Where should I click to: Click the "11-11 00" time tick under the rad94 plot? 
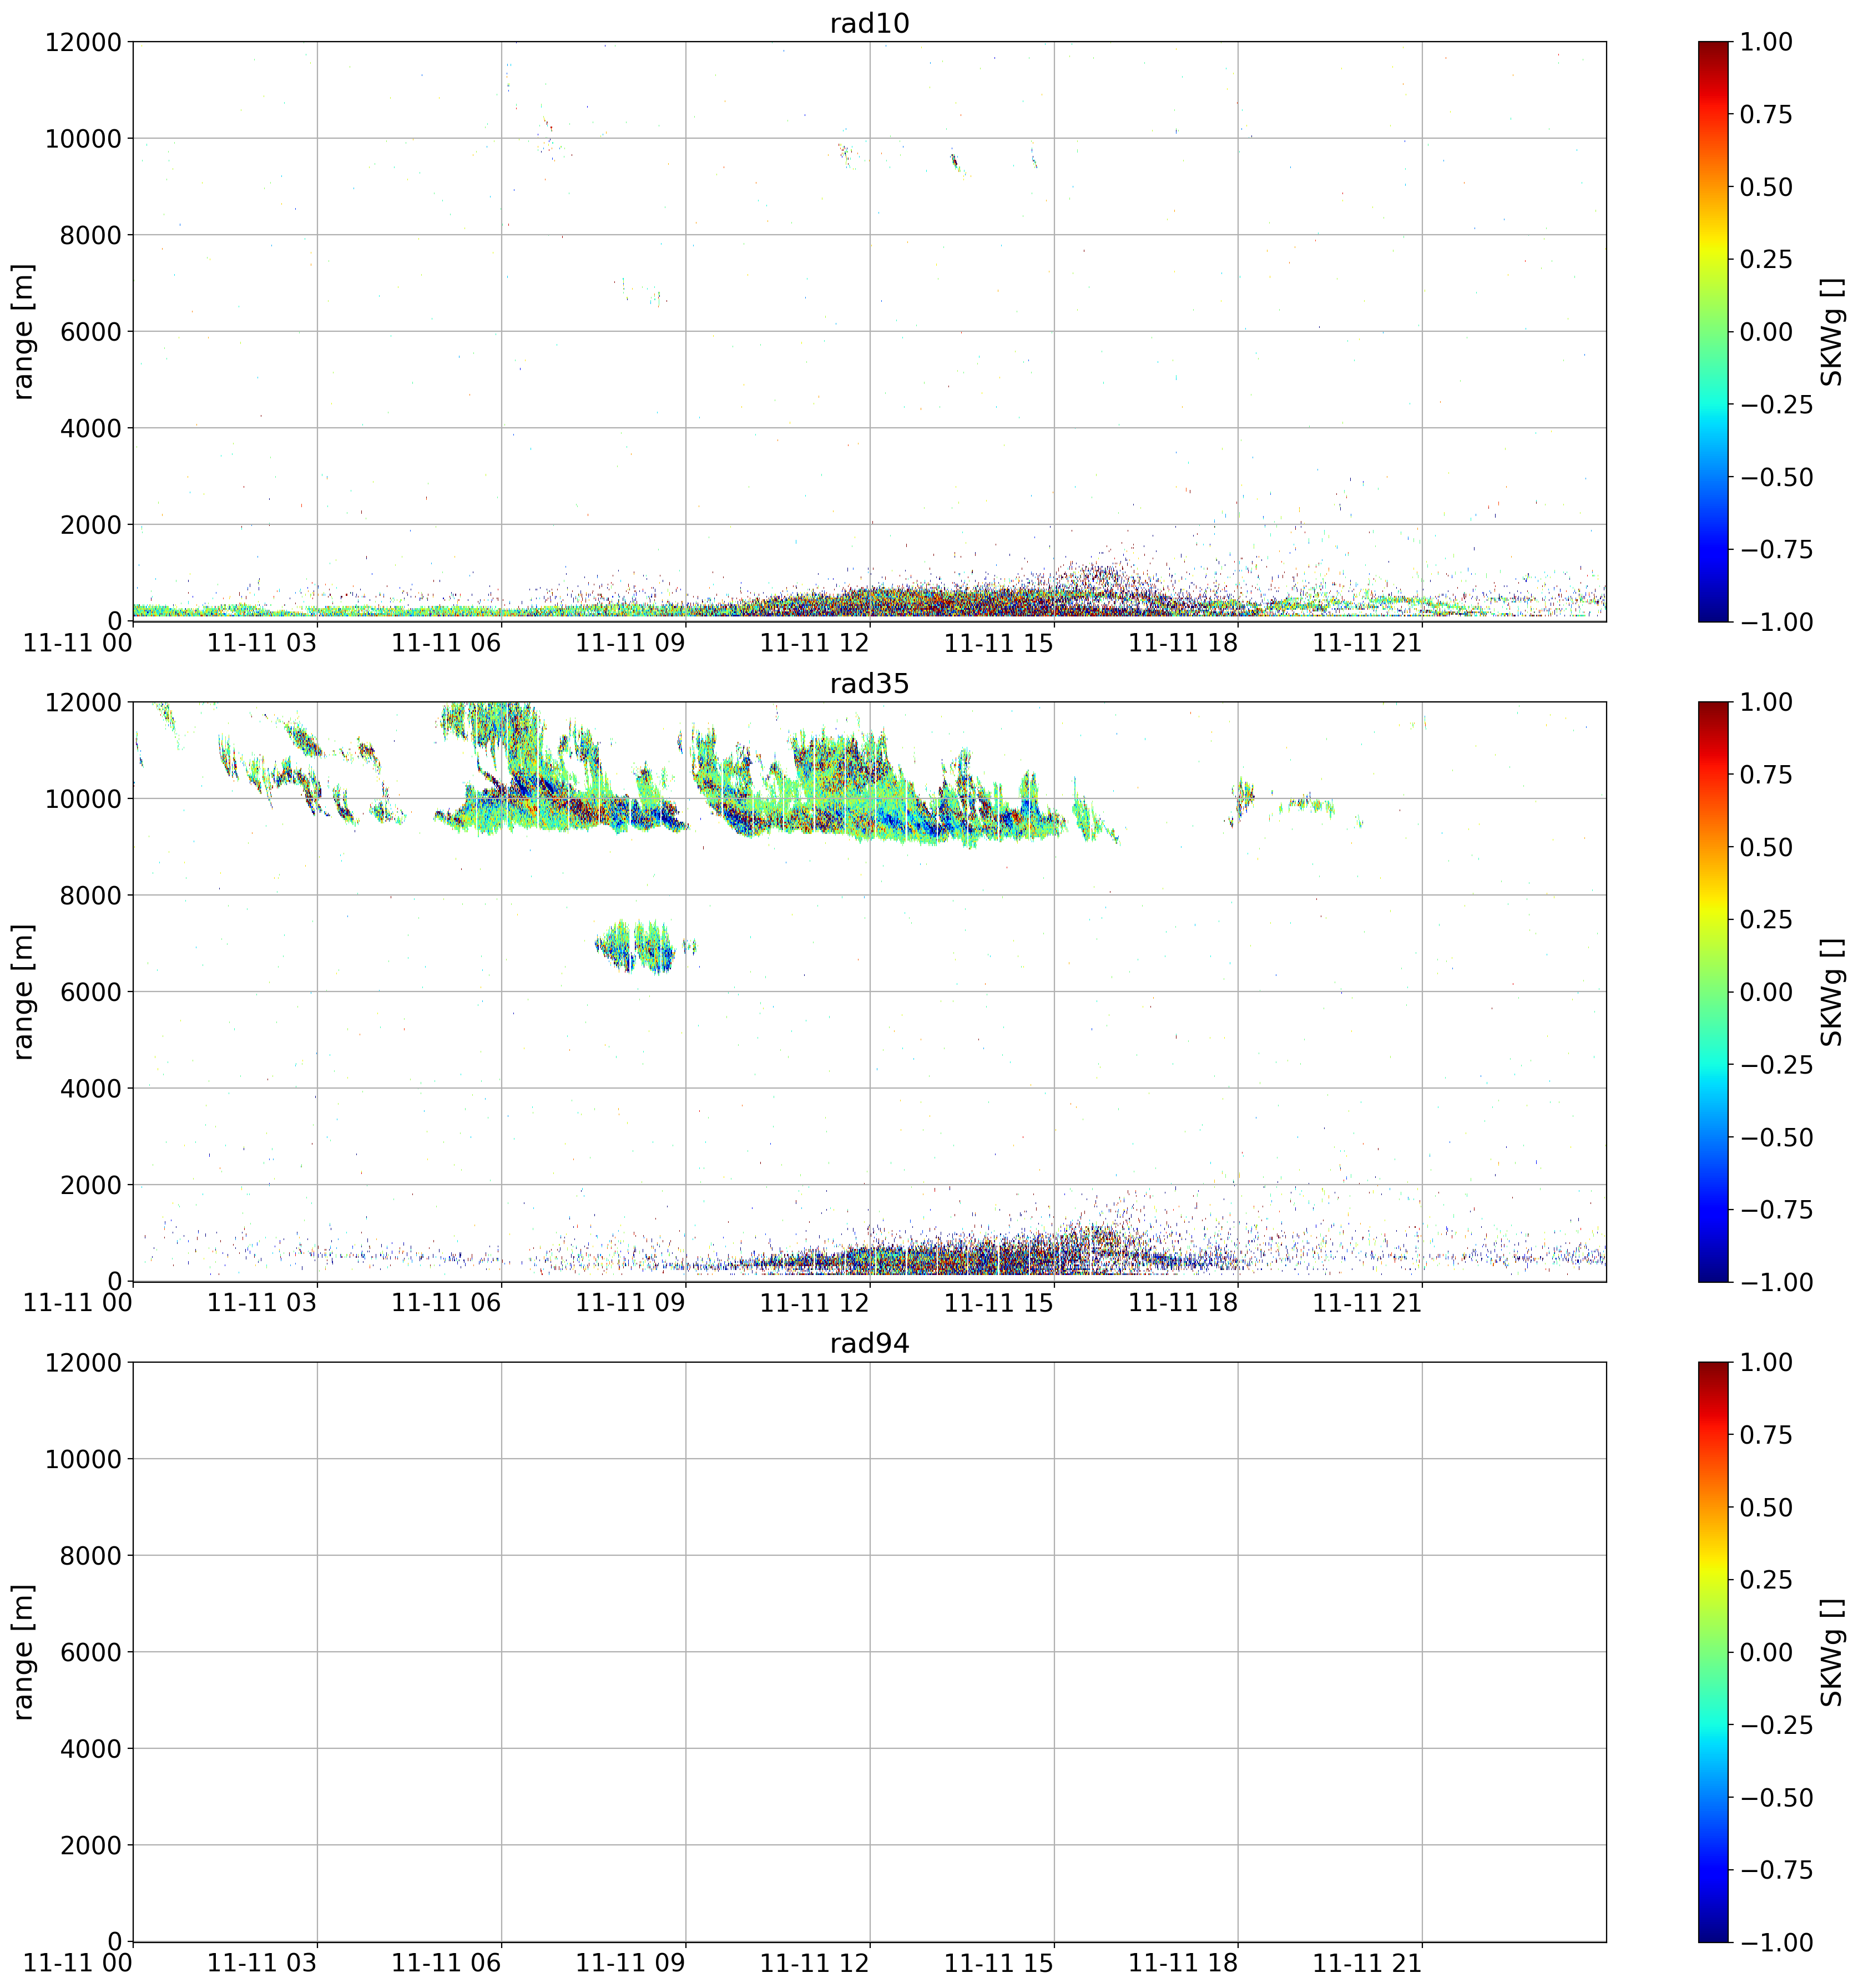[78, 1963]
